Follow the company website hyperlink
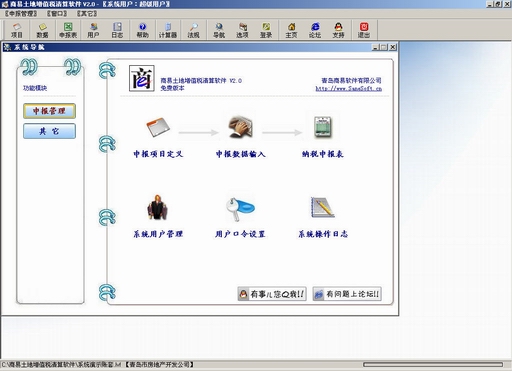The image size is (512, 371). (348, 88)
